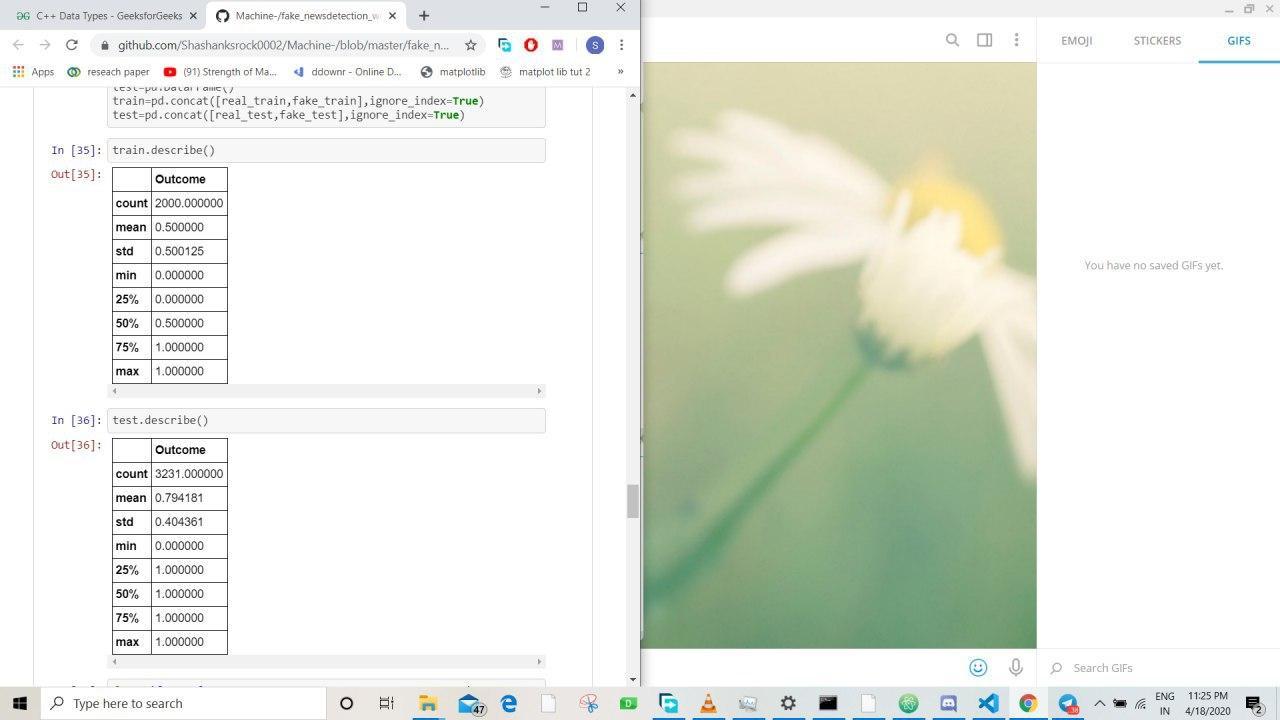The height and width of the screenshot is (720, 1280).
Task: Click right arrow of Out[35] horizontal scrollbar
Action: pos(539,391)
